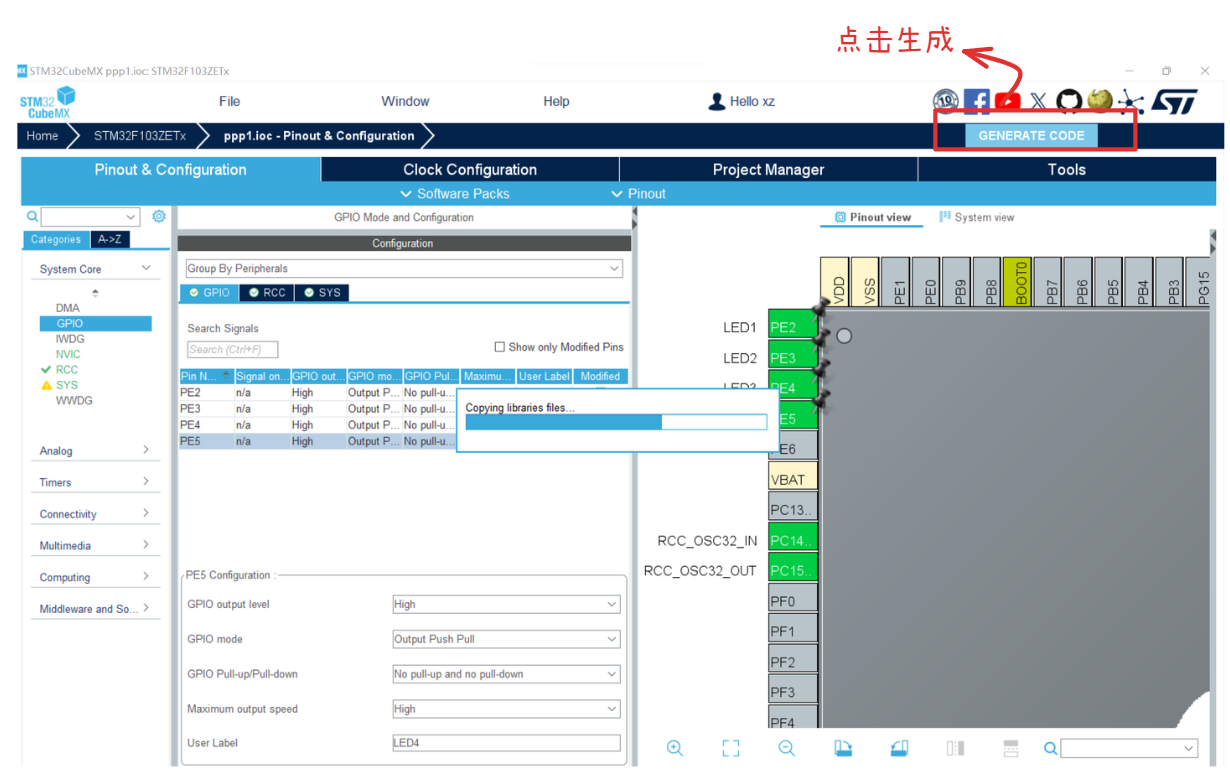
Task: Click the RCC green checkmark icon
Action: (x=45, y=369)
